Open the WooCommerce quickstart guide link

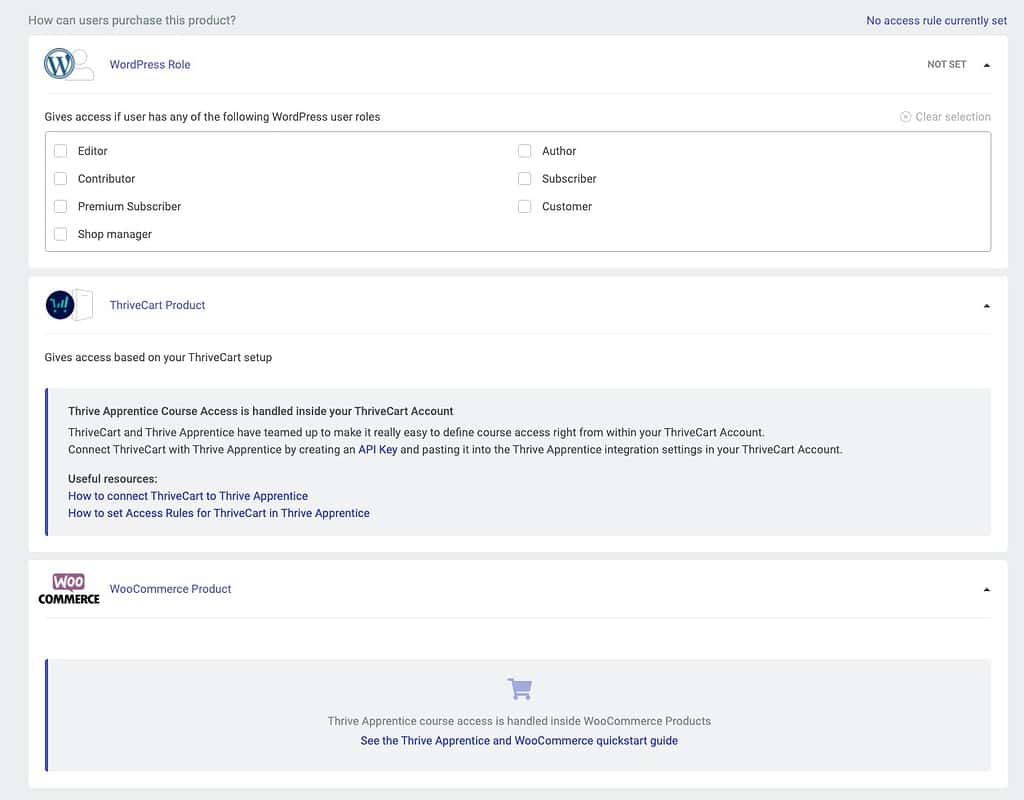tap(519, 741)
